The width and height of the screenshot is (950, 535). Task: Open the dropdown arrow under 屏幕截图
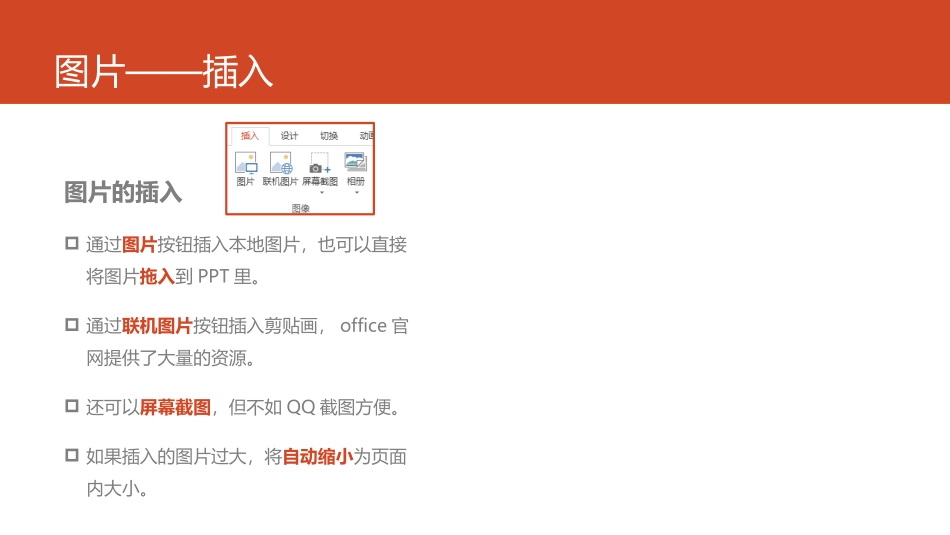[x=322, y=193]
